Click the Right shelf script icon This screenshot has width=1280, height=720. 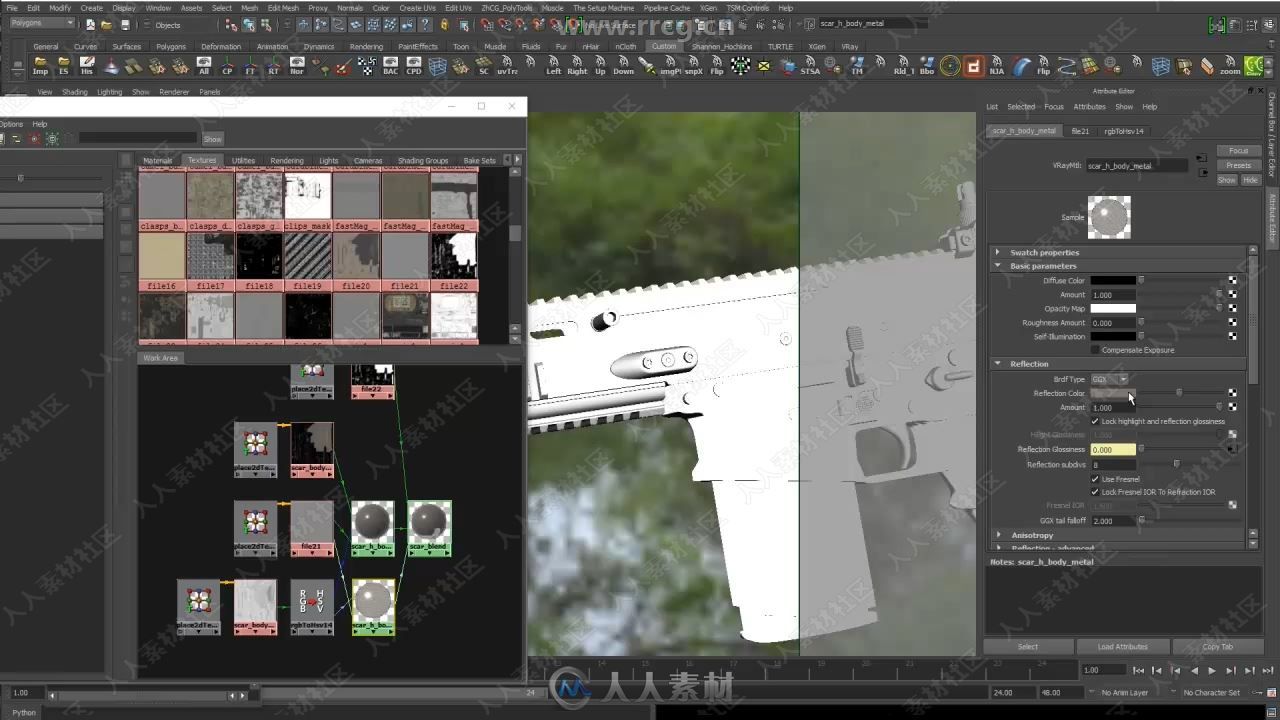[x=577, y=66]
